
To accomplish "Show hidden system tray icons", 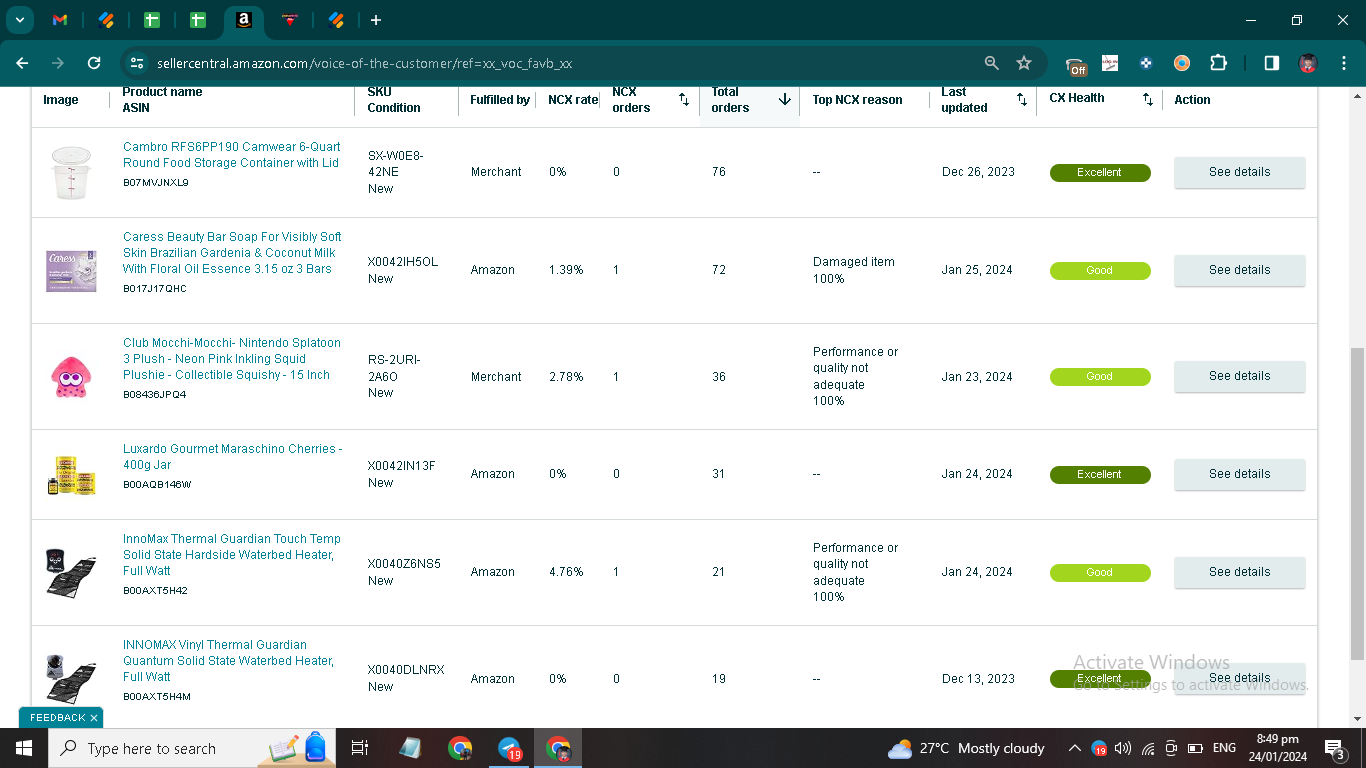I will click(x=1075, y=748).
